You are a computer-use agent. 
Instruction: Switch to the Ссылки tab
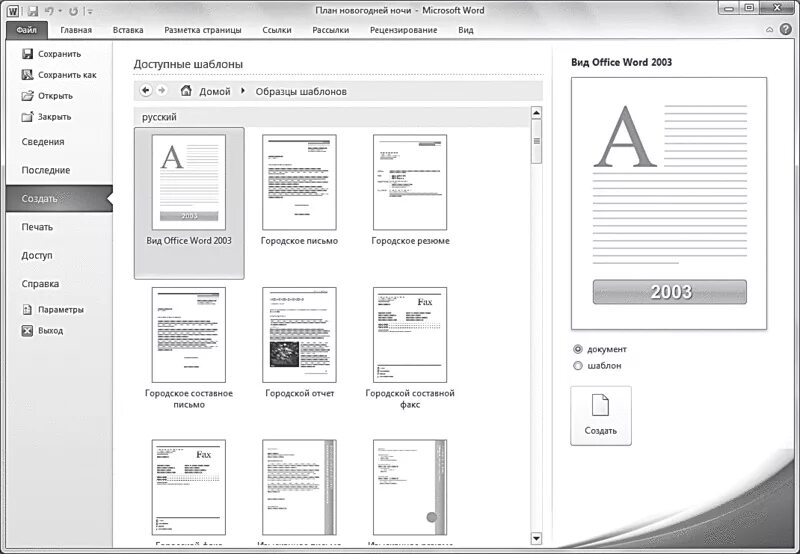277,30
